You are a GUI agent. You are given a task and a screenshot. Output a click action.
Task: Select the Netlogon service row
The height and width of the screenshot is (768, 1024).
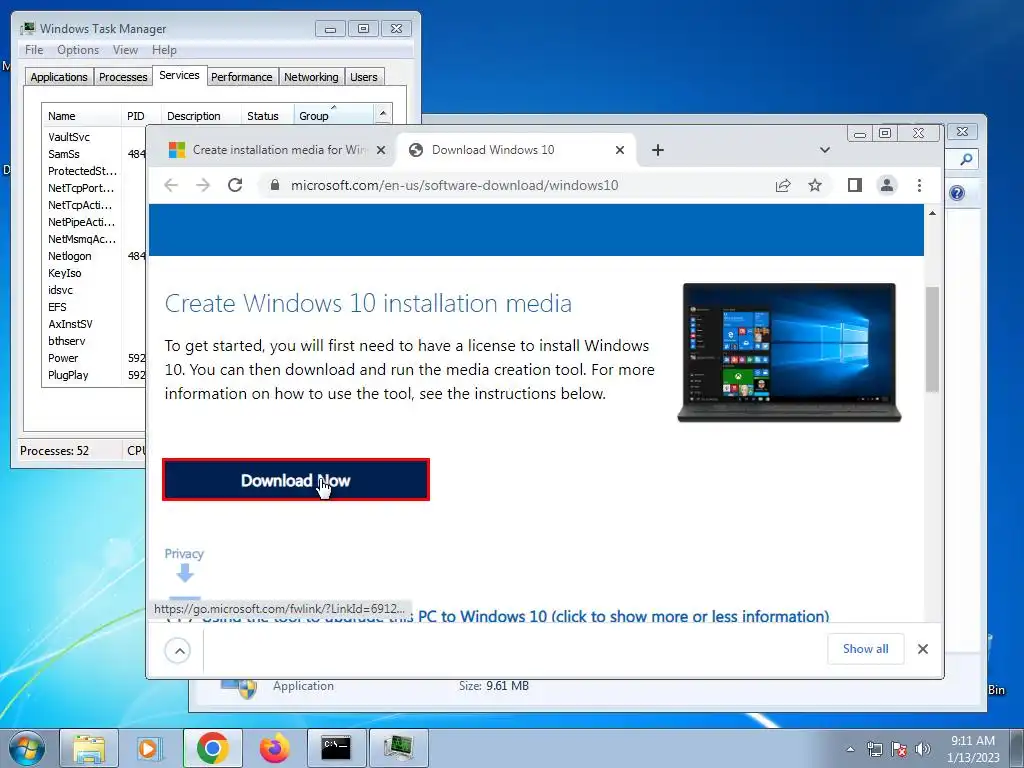point(69,256)
